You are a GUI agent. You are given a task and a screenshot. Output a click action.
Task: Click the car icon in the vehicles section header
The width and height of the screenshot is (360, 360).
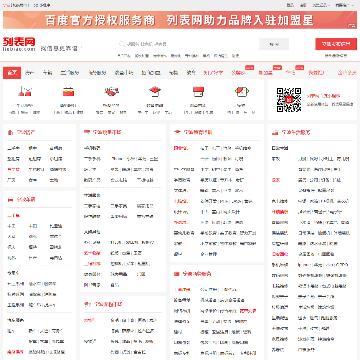coord(10,200)
